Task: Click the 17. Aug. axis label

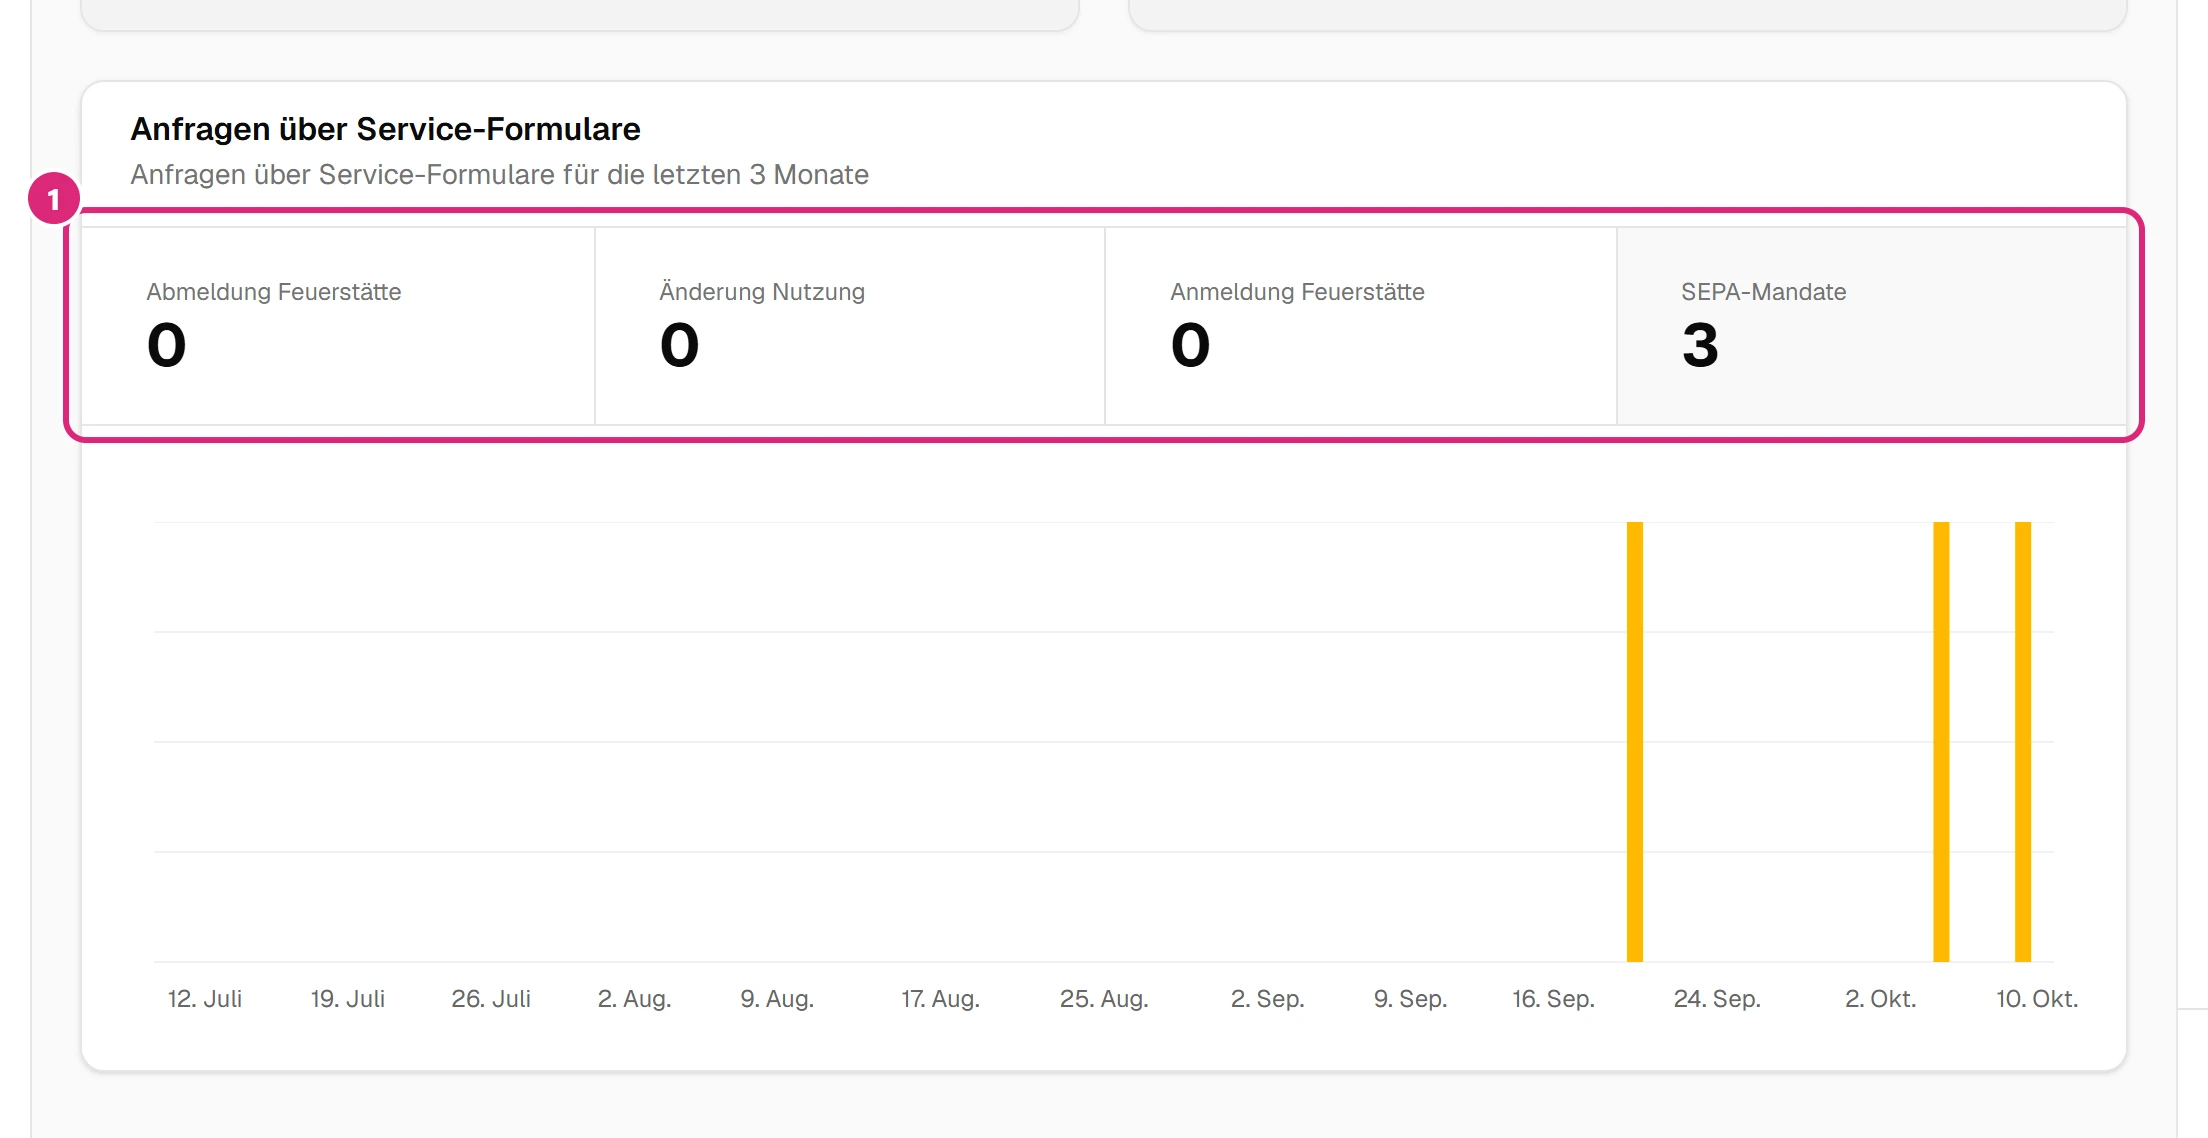Action: 940,999
